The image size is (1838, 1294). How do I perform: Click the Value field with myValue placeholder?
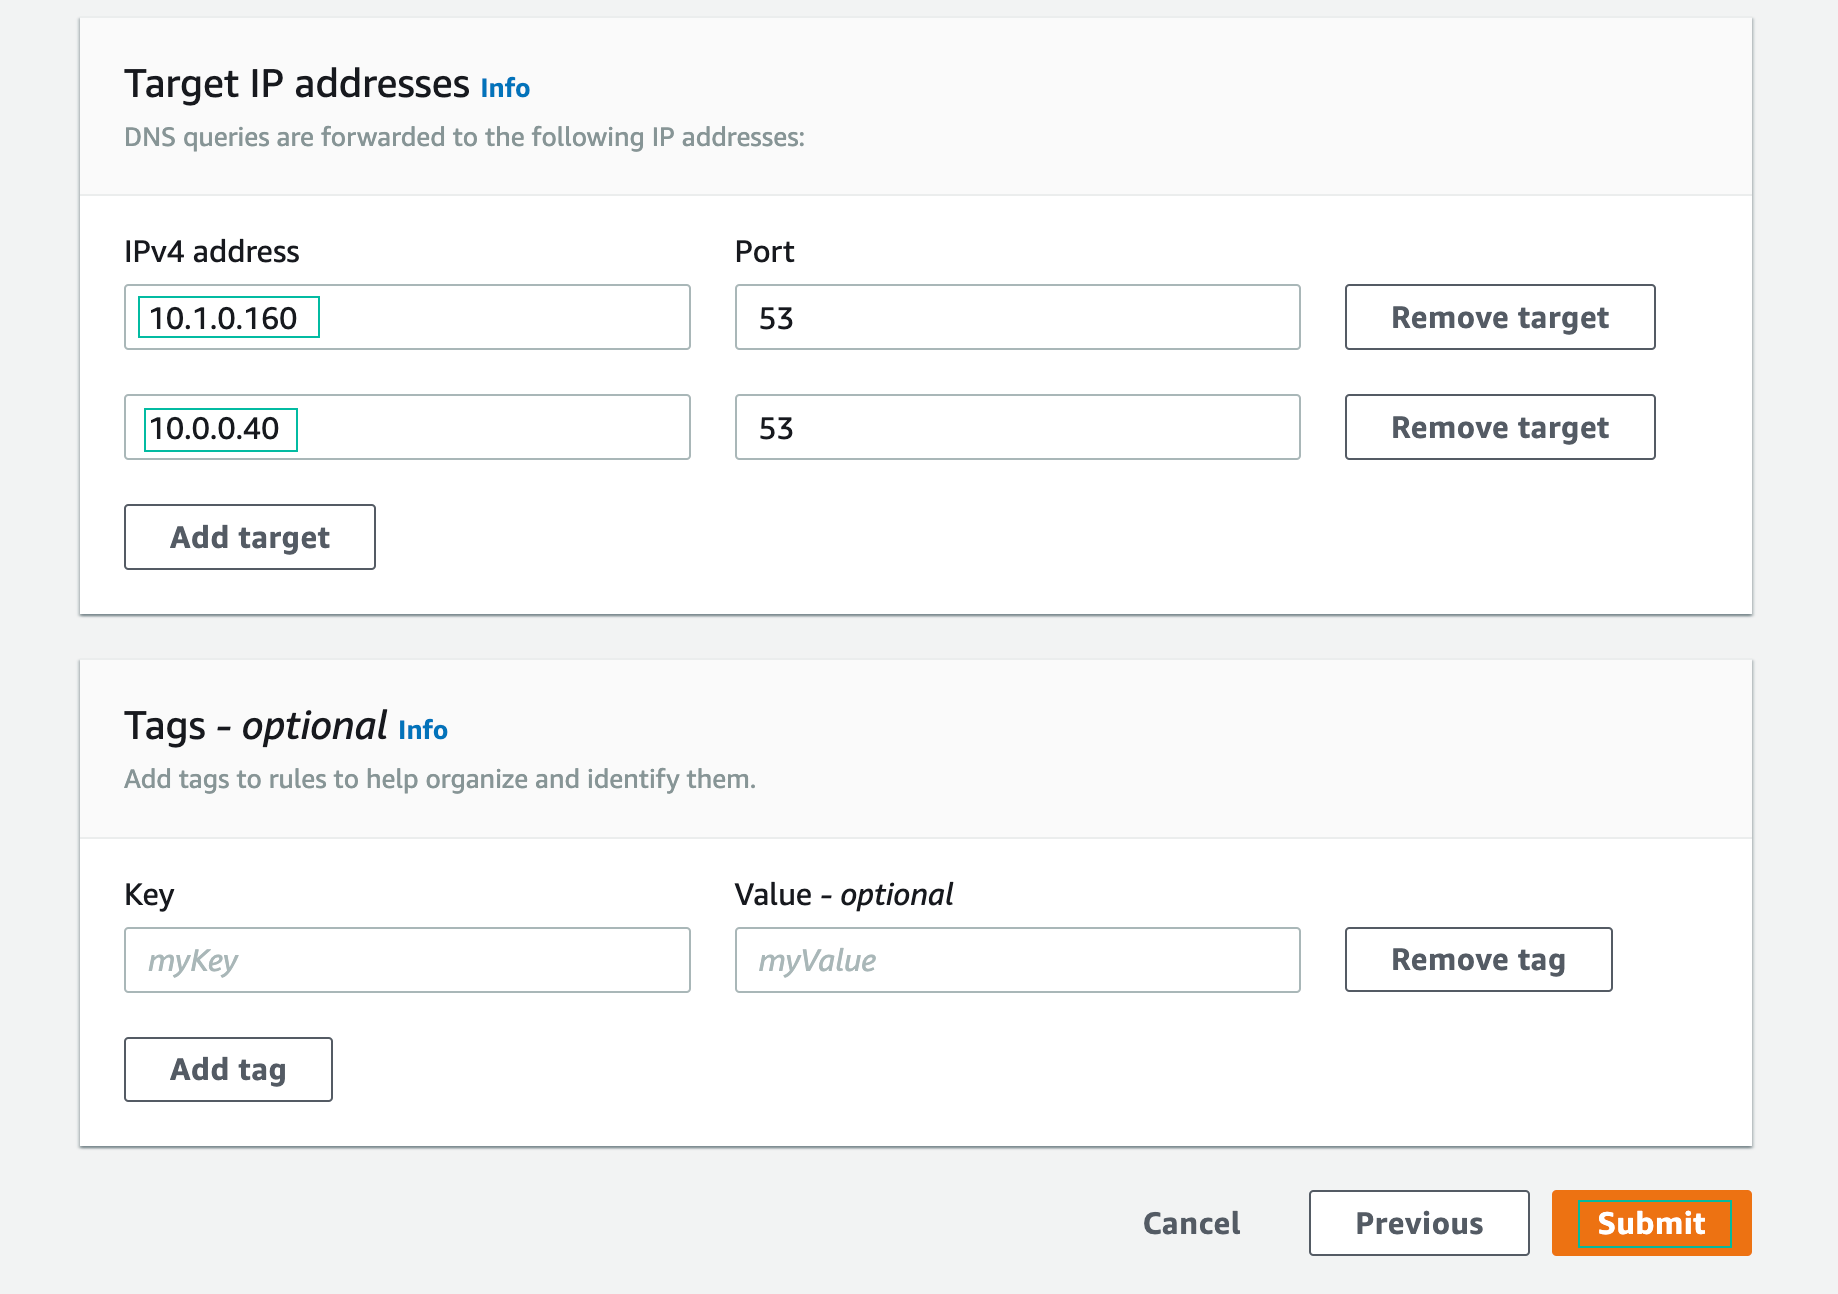point(1016,960)
